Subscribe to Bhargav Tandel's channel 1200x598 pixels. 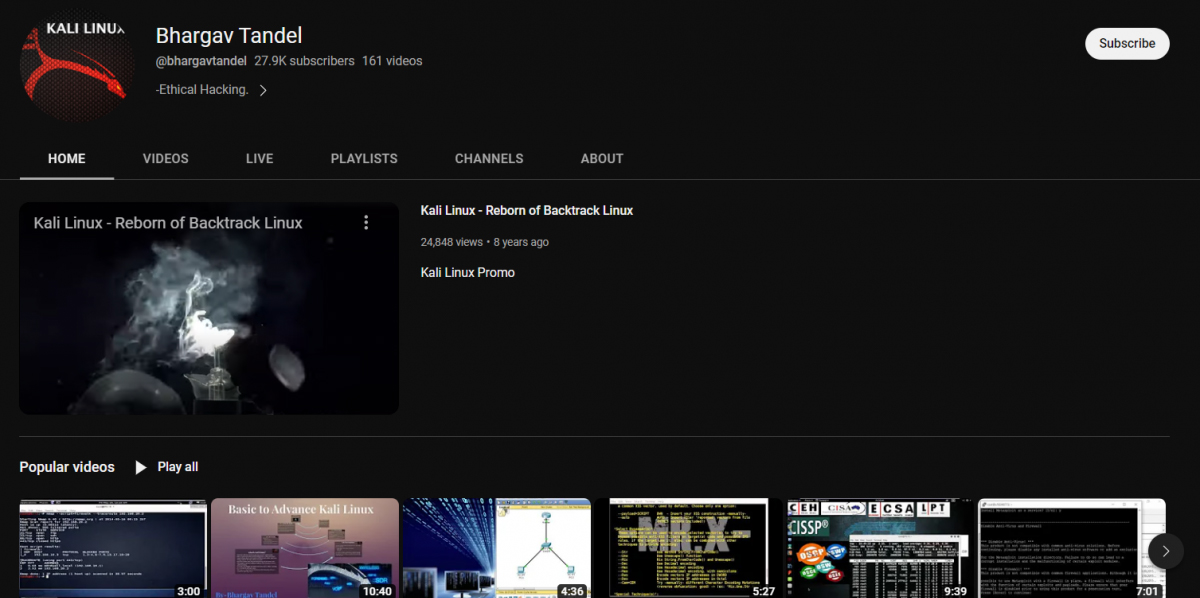1127,44
